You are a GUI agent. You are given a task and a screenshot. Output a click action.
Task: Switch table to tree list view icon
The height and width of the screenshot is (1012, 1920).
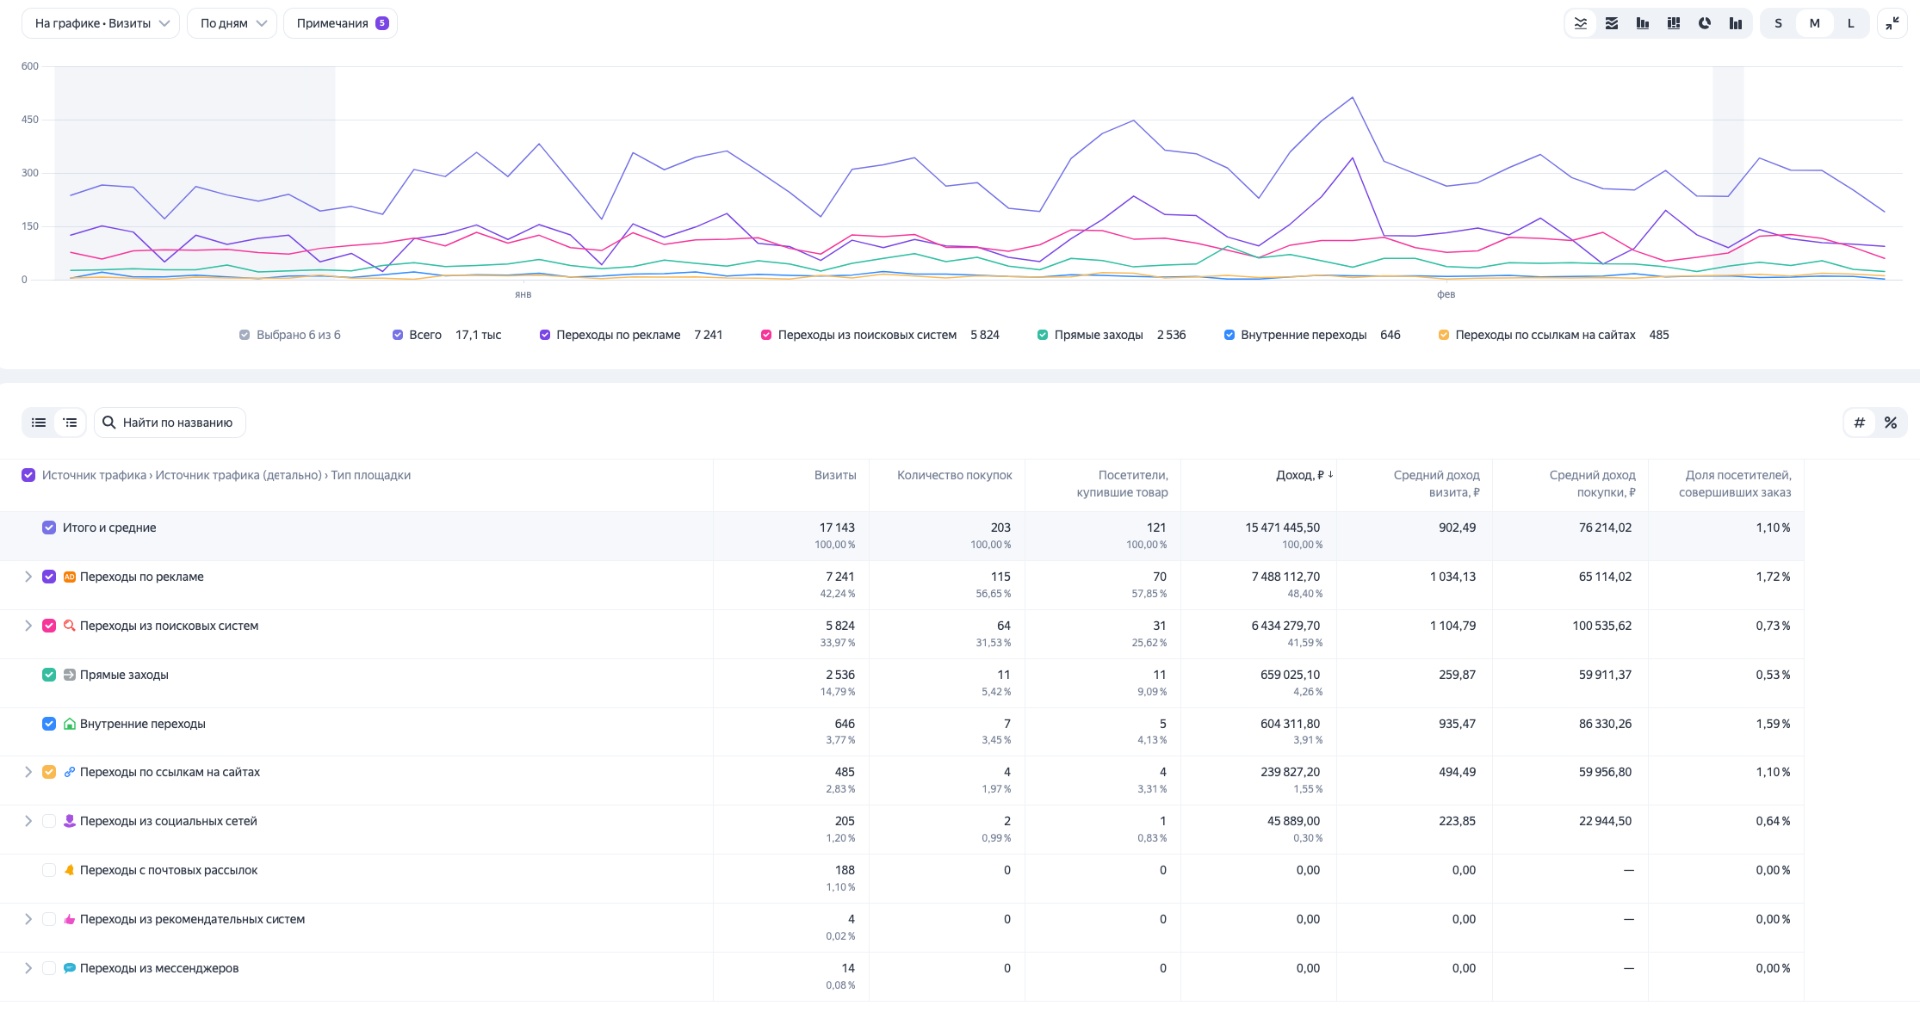click(x=69, y=422)
